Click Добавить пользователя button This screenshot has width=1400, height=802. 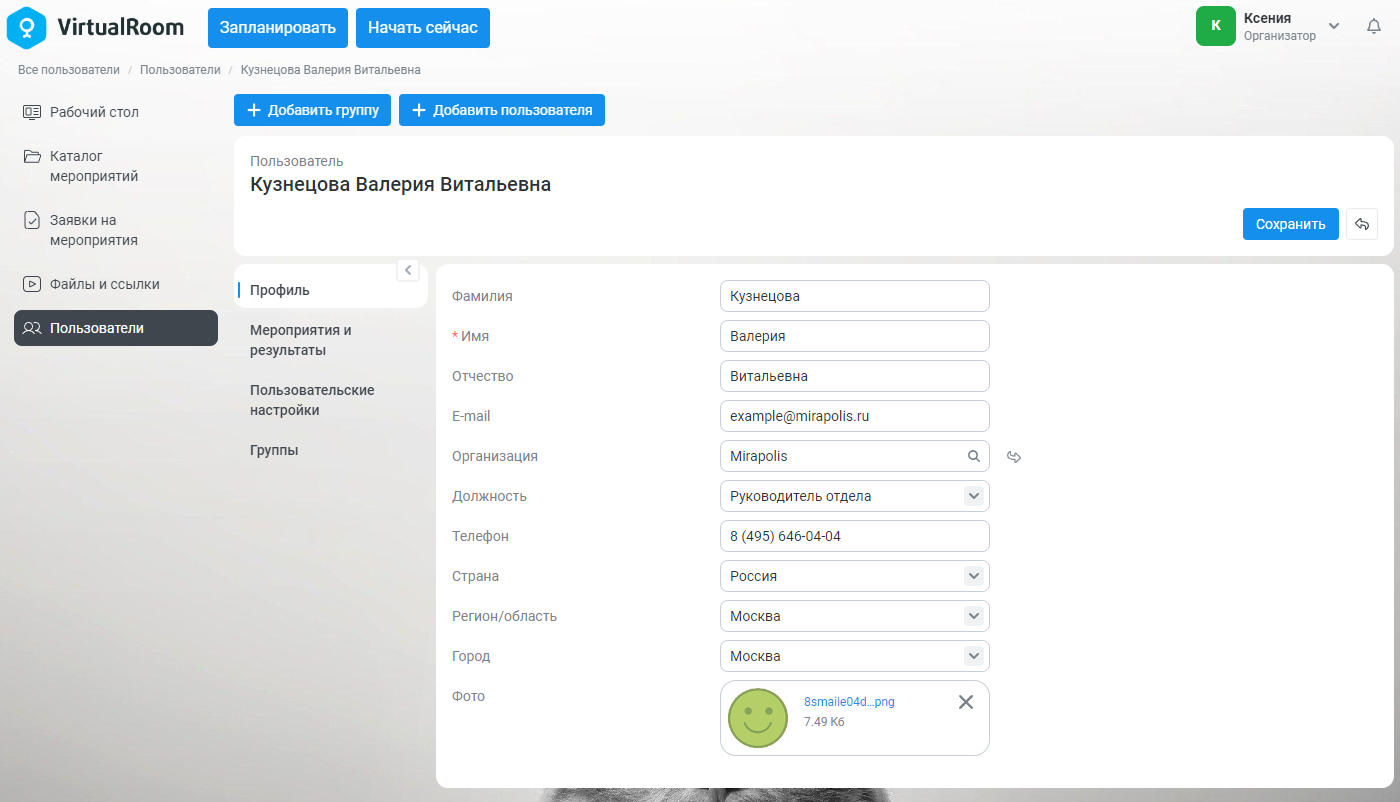point(502,110)
